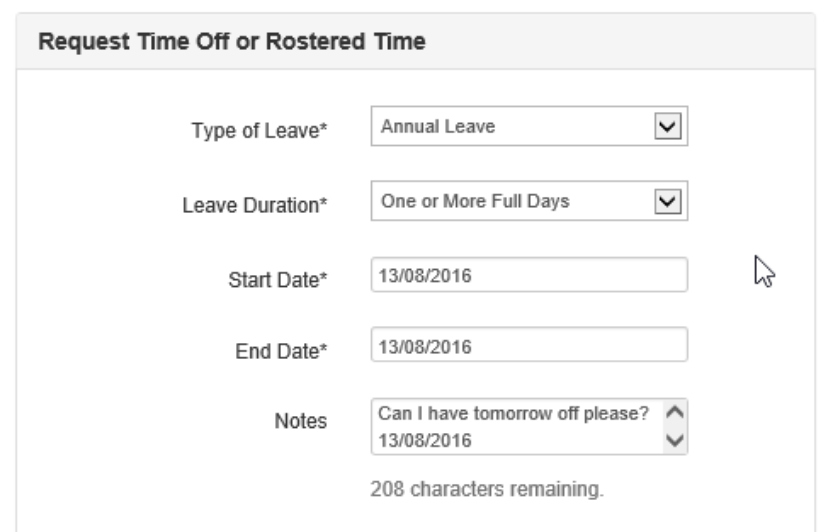
Task: Focus the End Date input field
Action: pyautogui.click(x=528, y=347)
